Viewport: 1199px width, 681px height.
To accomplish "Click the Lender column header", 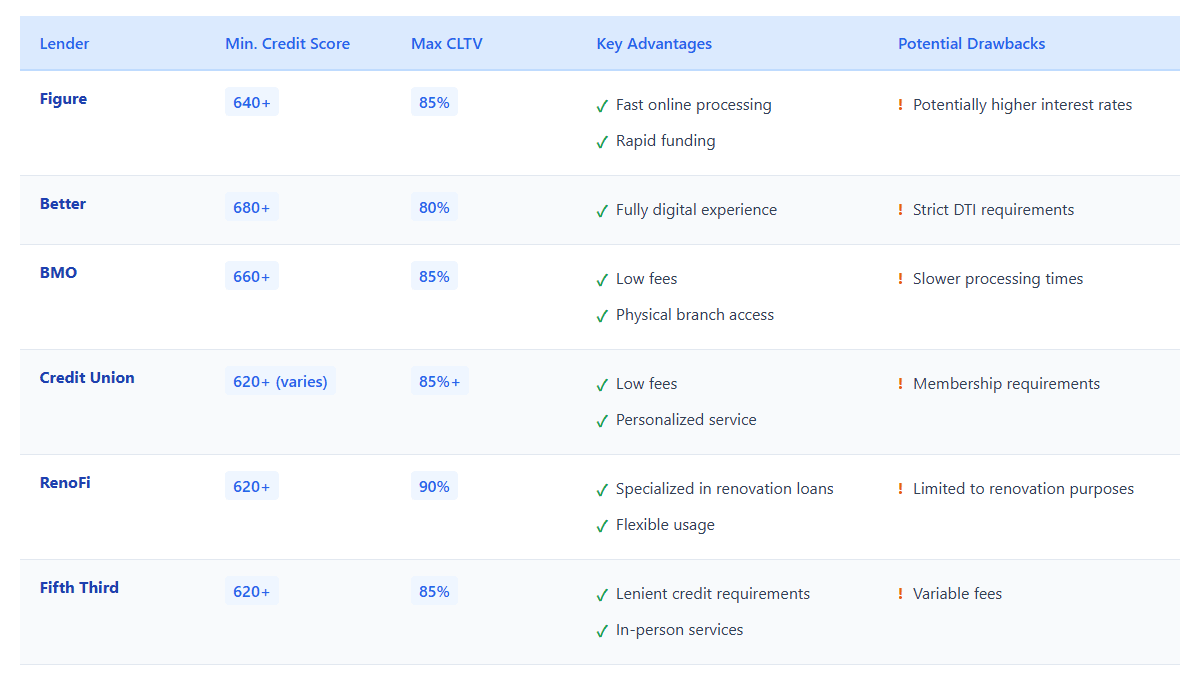I will pyautogui.click(x=64, y=44).
